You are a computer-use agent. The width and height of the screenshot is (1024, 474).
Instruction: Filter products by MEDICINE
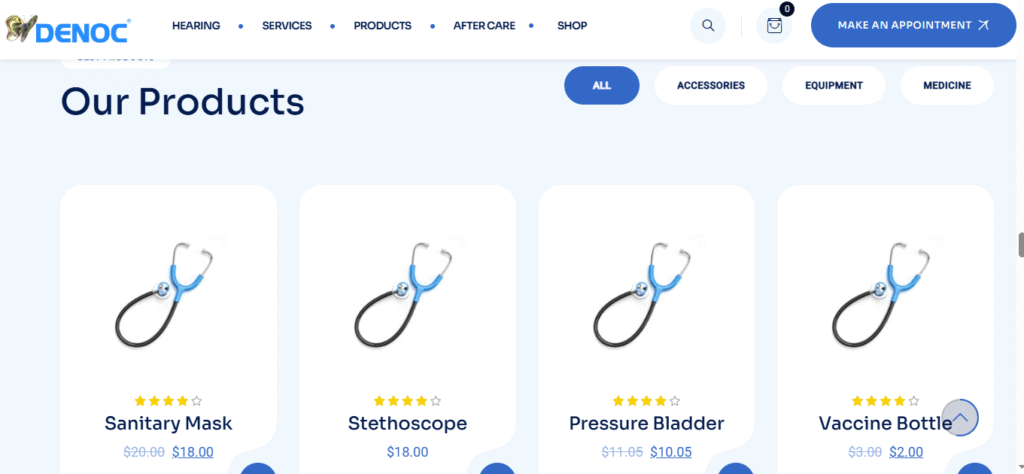[x=947, y=86]
